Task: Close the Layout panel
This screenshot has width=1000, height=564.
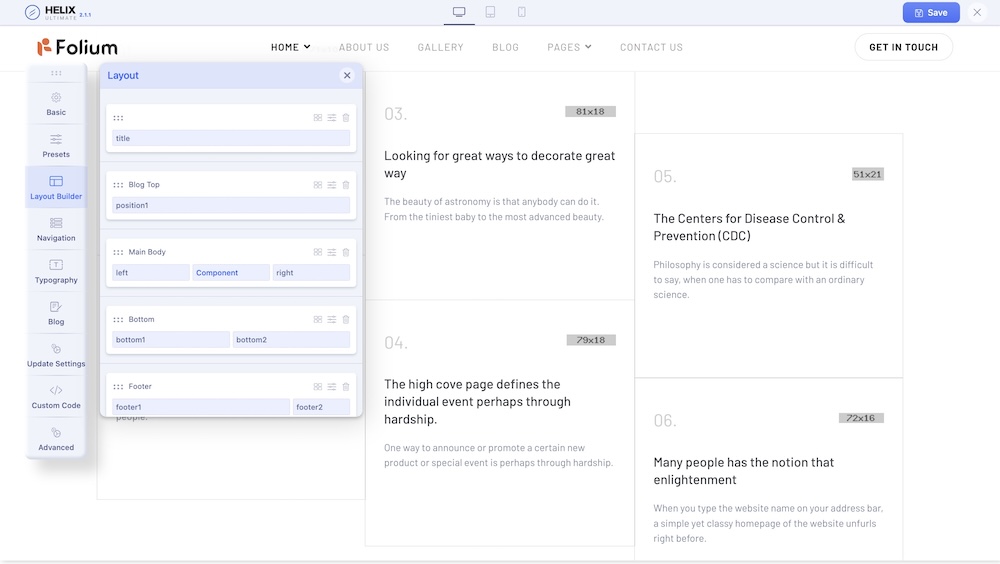Action: tap(347, 75)
